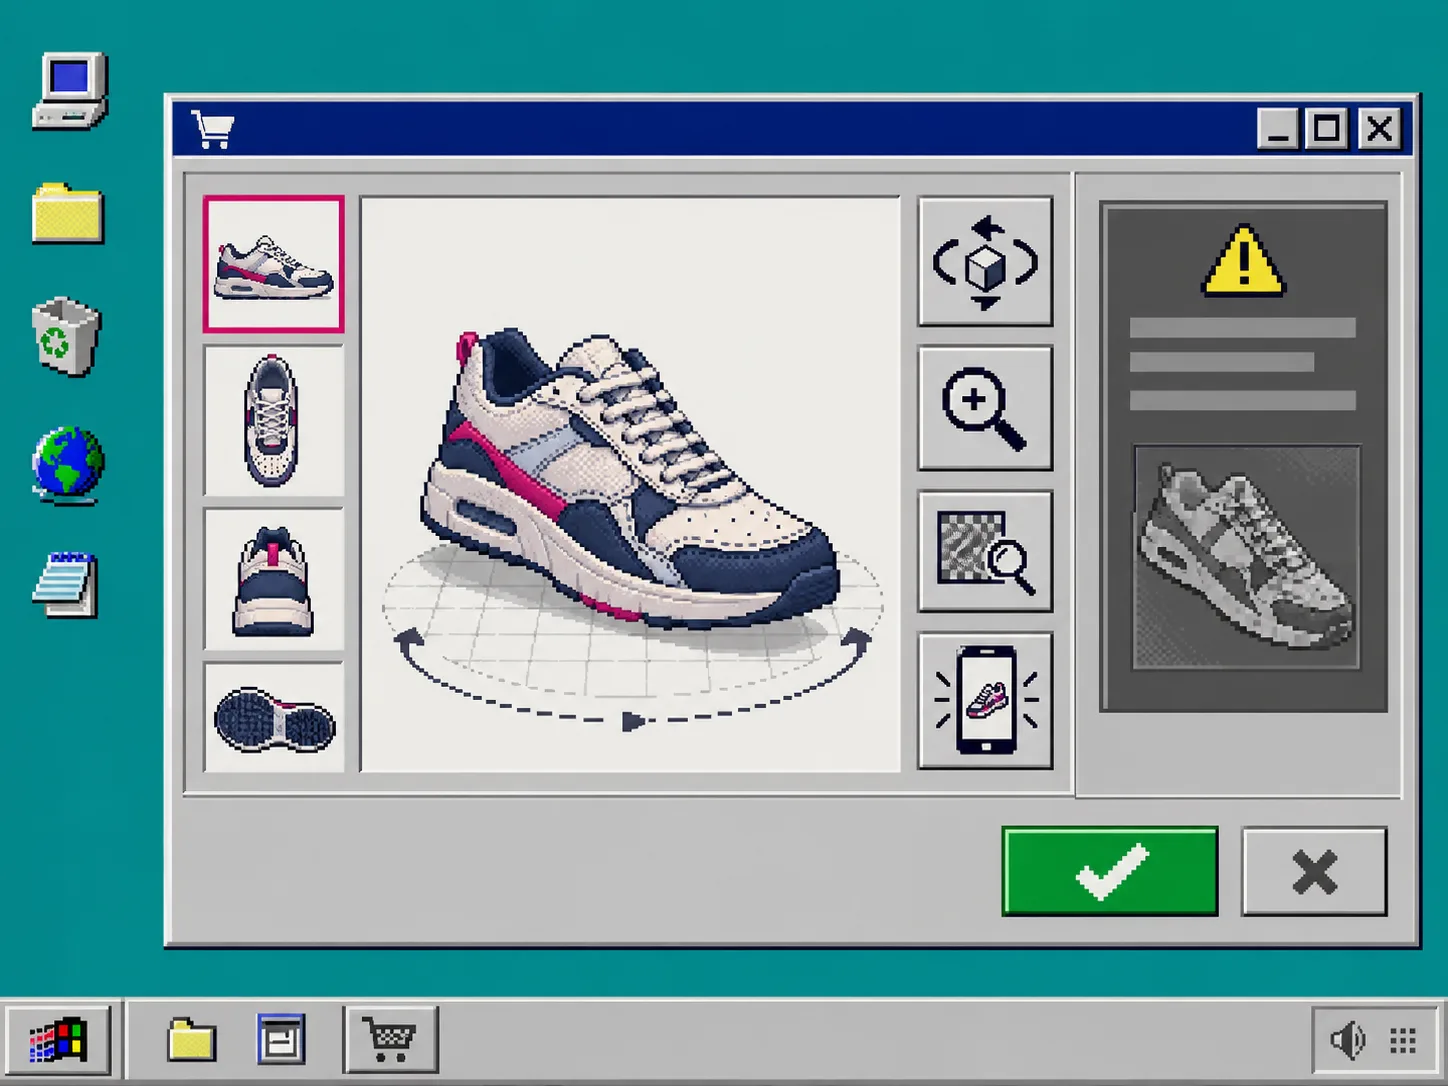Click the dotted grid tray icon
The height and width of the screenshot is (1086, 1448).
click(x=1403, y=1041)
